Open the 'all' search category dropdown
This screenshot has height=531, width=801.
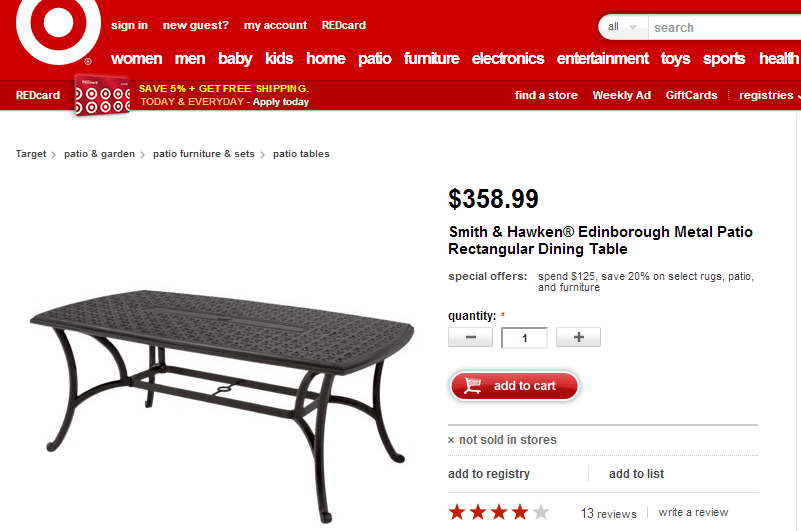click(623, 27)
